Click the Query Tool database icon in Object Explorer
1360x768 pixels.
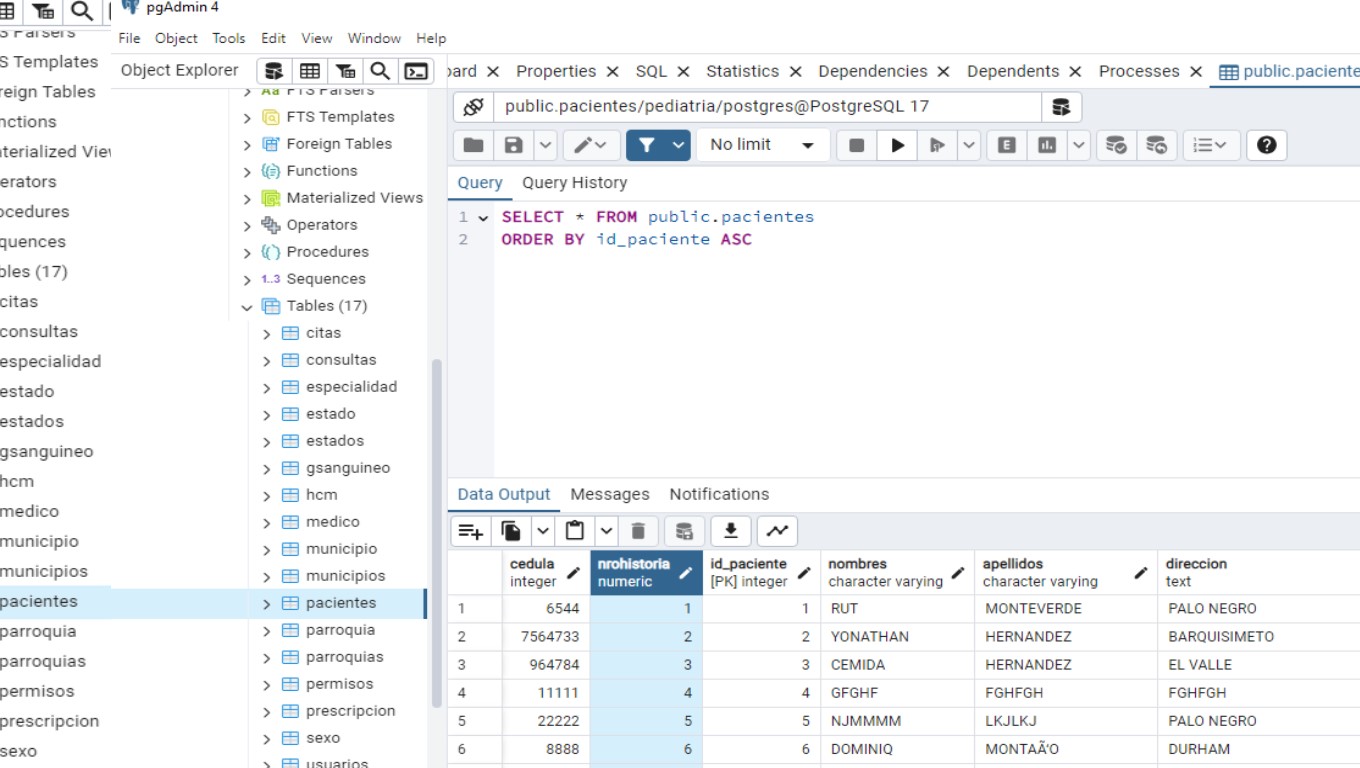274,71
